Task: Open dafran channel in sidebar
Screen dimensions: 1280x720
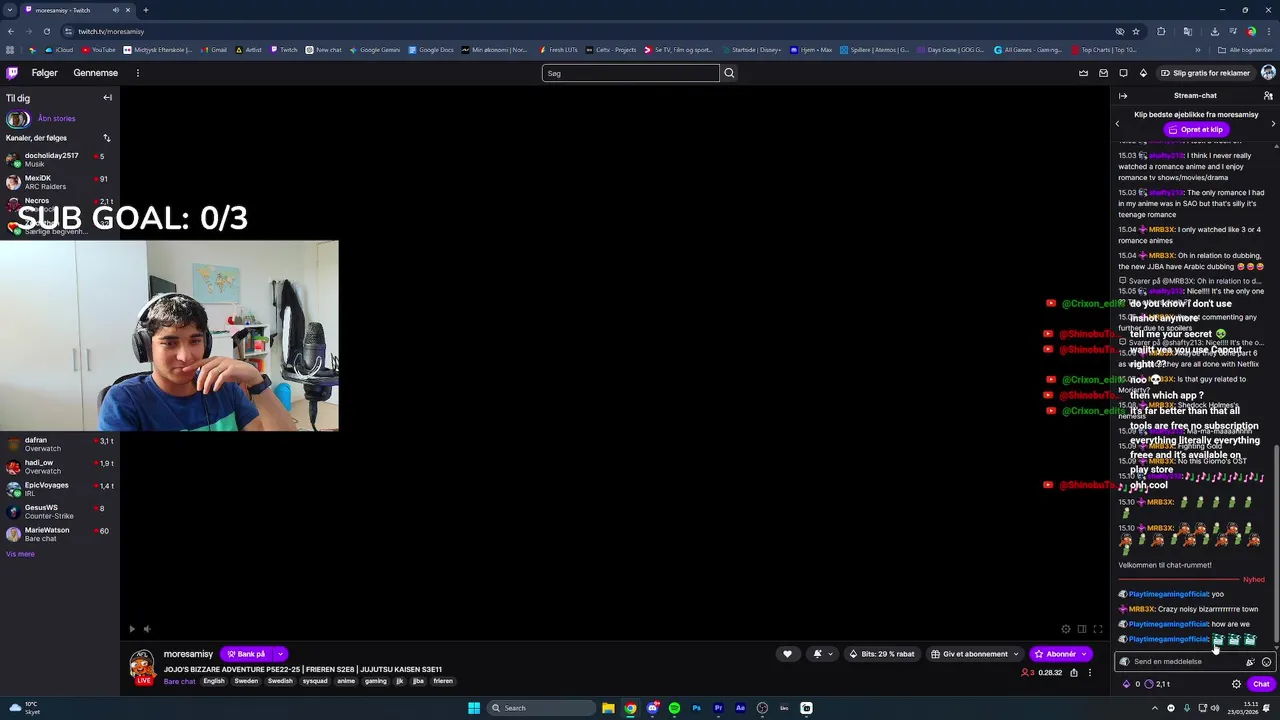Action: pos(58,444)
